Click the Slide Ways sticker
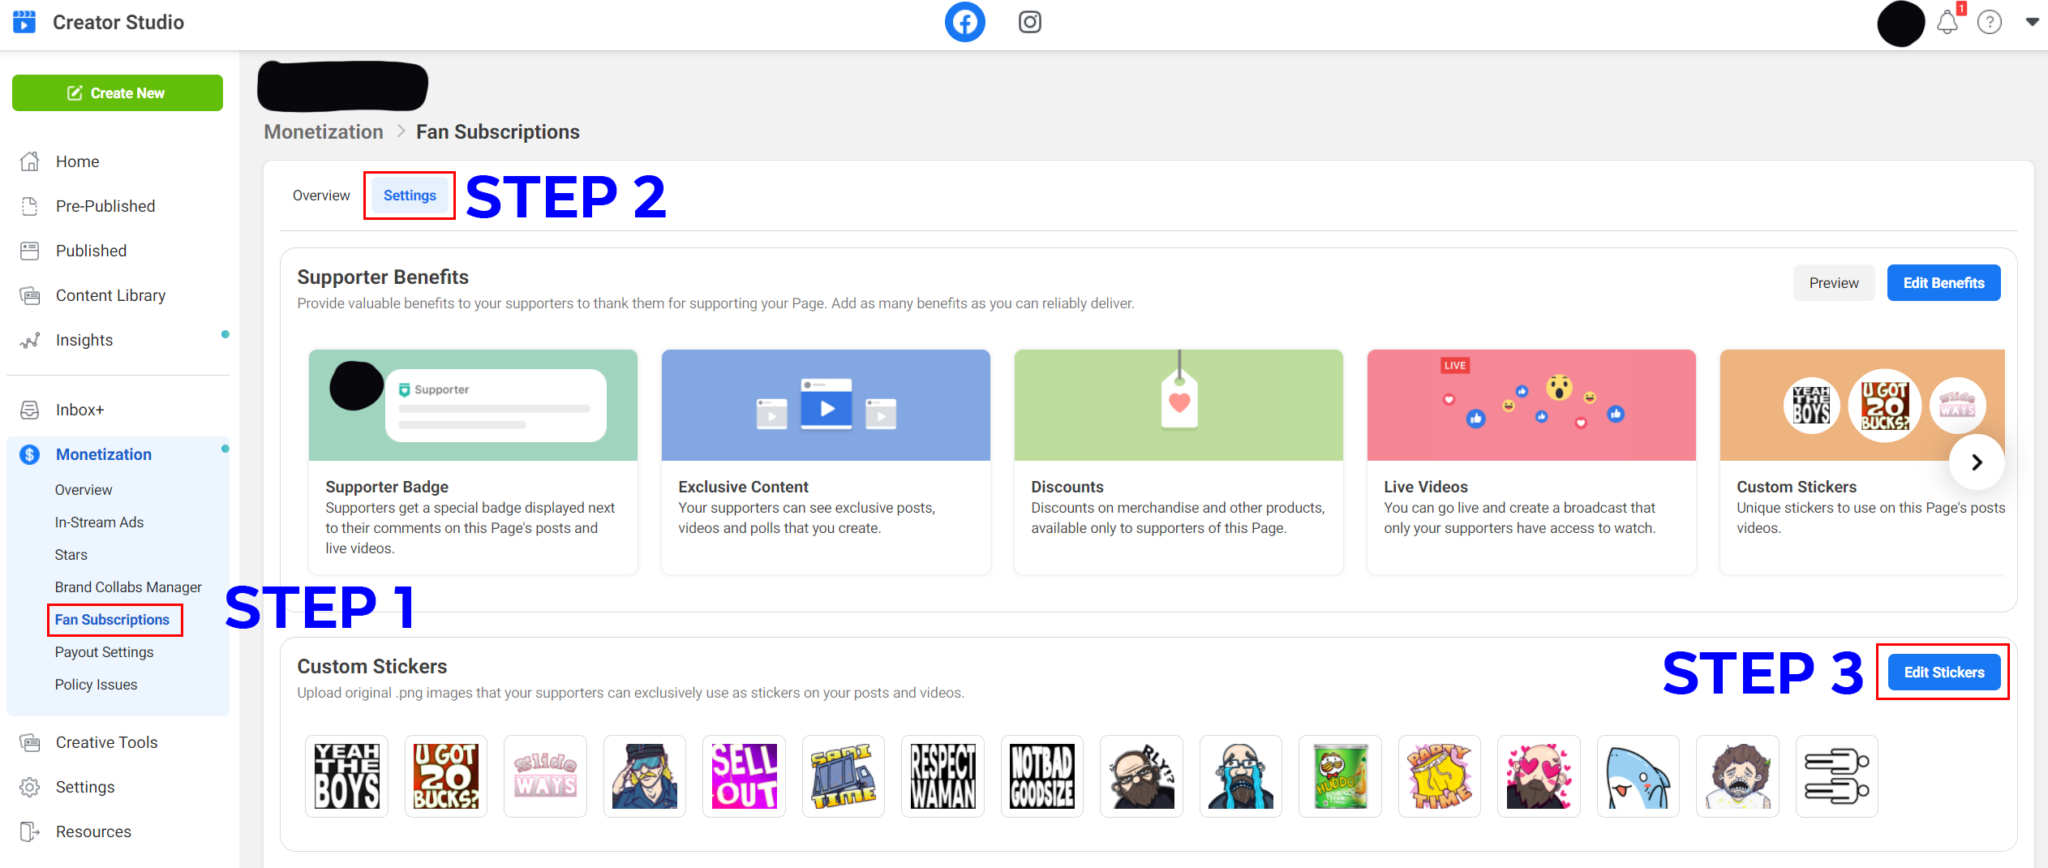 click(x=545, y=776)
